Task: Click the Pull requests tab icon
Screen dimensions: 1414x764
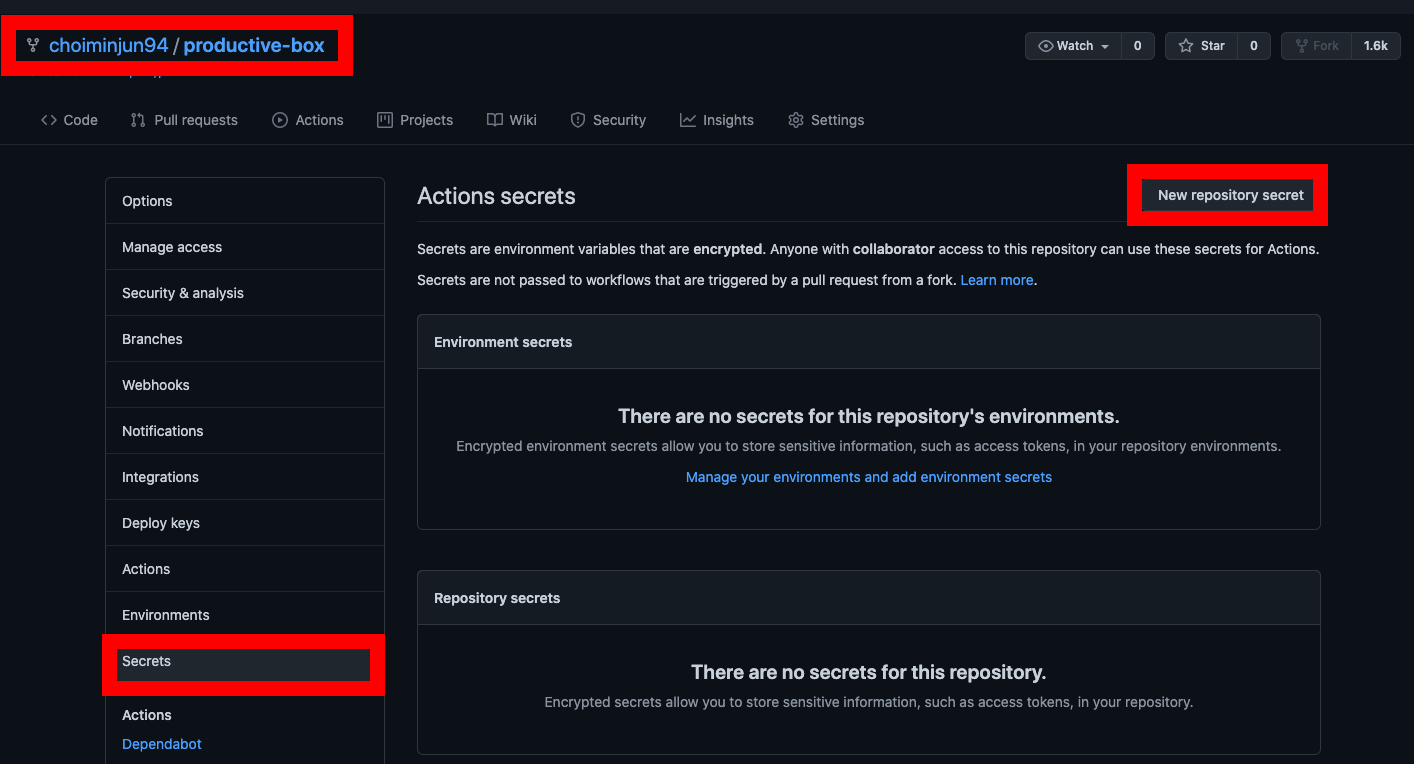Action: [x=138, y=120]
